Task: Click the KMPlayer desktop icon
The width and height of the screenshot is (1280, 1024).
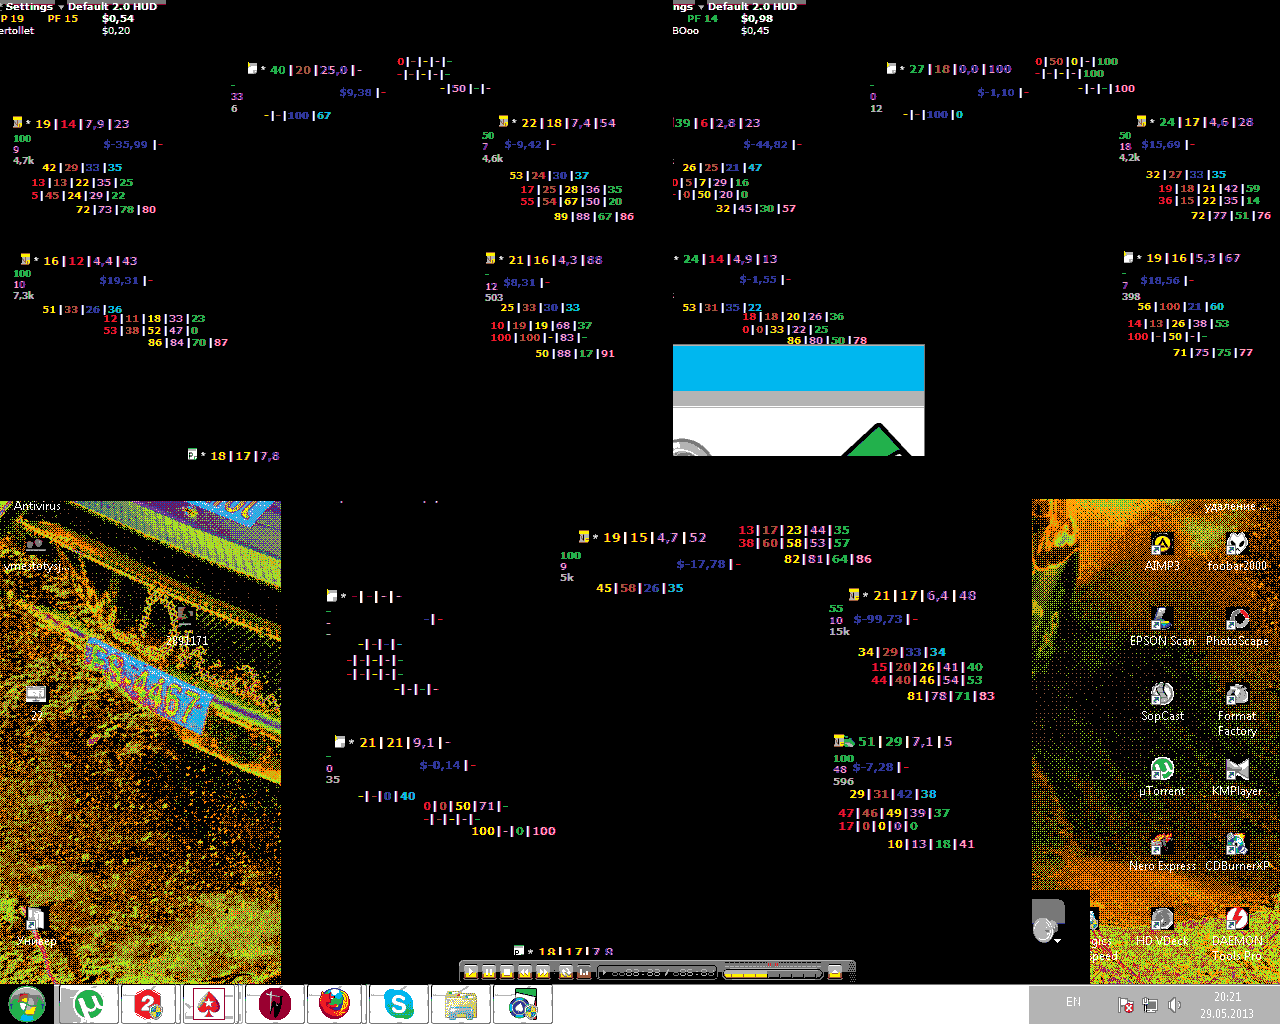Action: coord(1237,776)
